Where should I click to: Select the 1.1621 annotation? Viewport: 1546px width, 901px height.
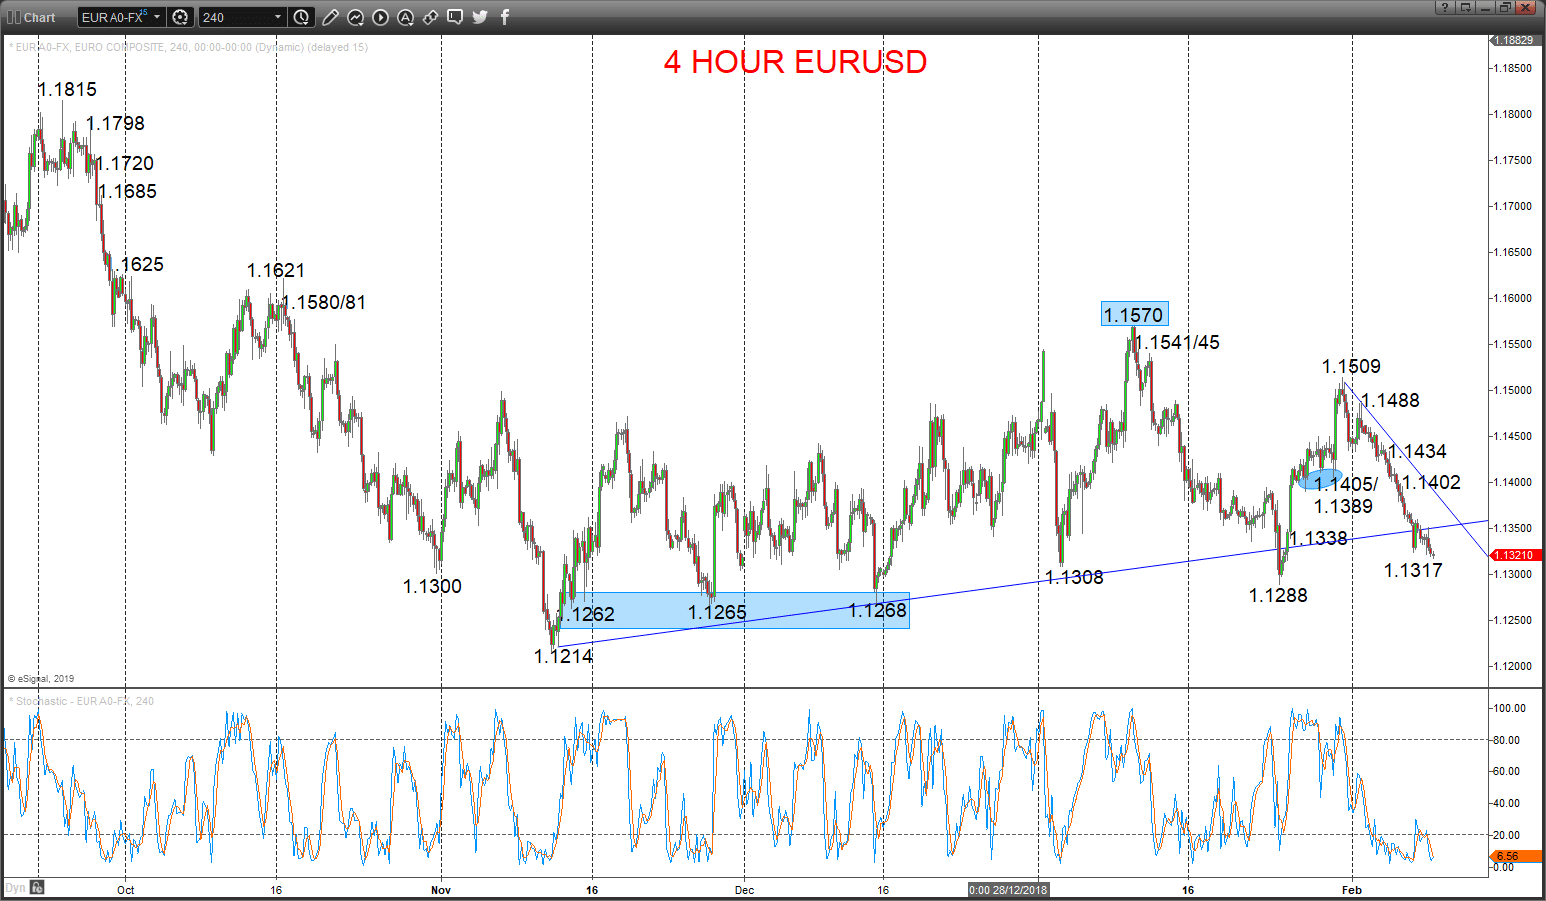(276, 270)
